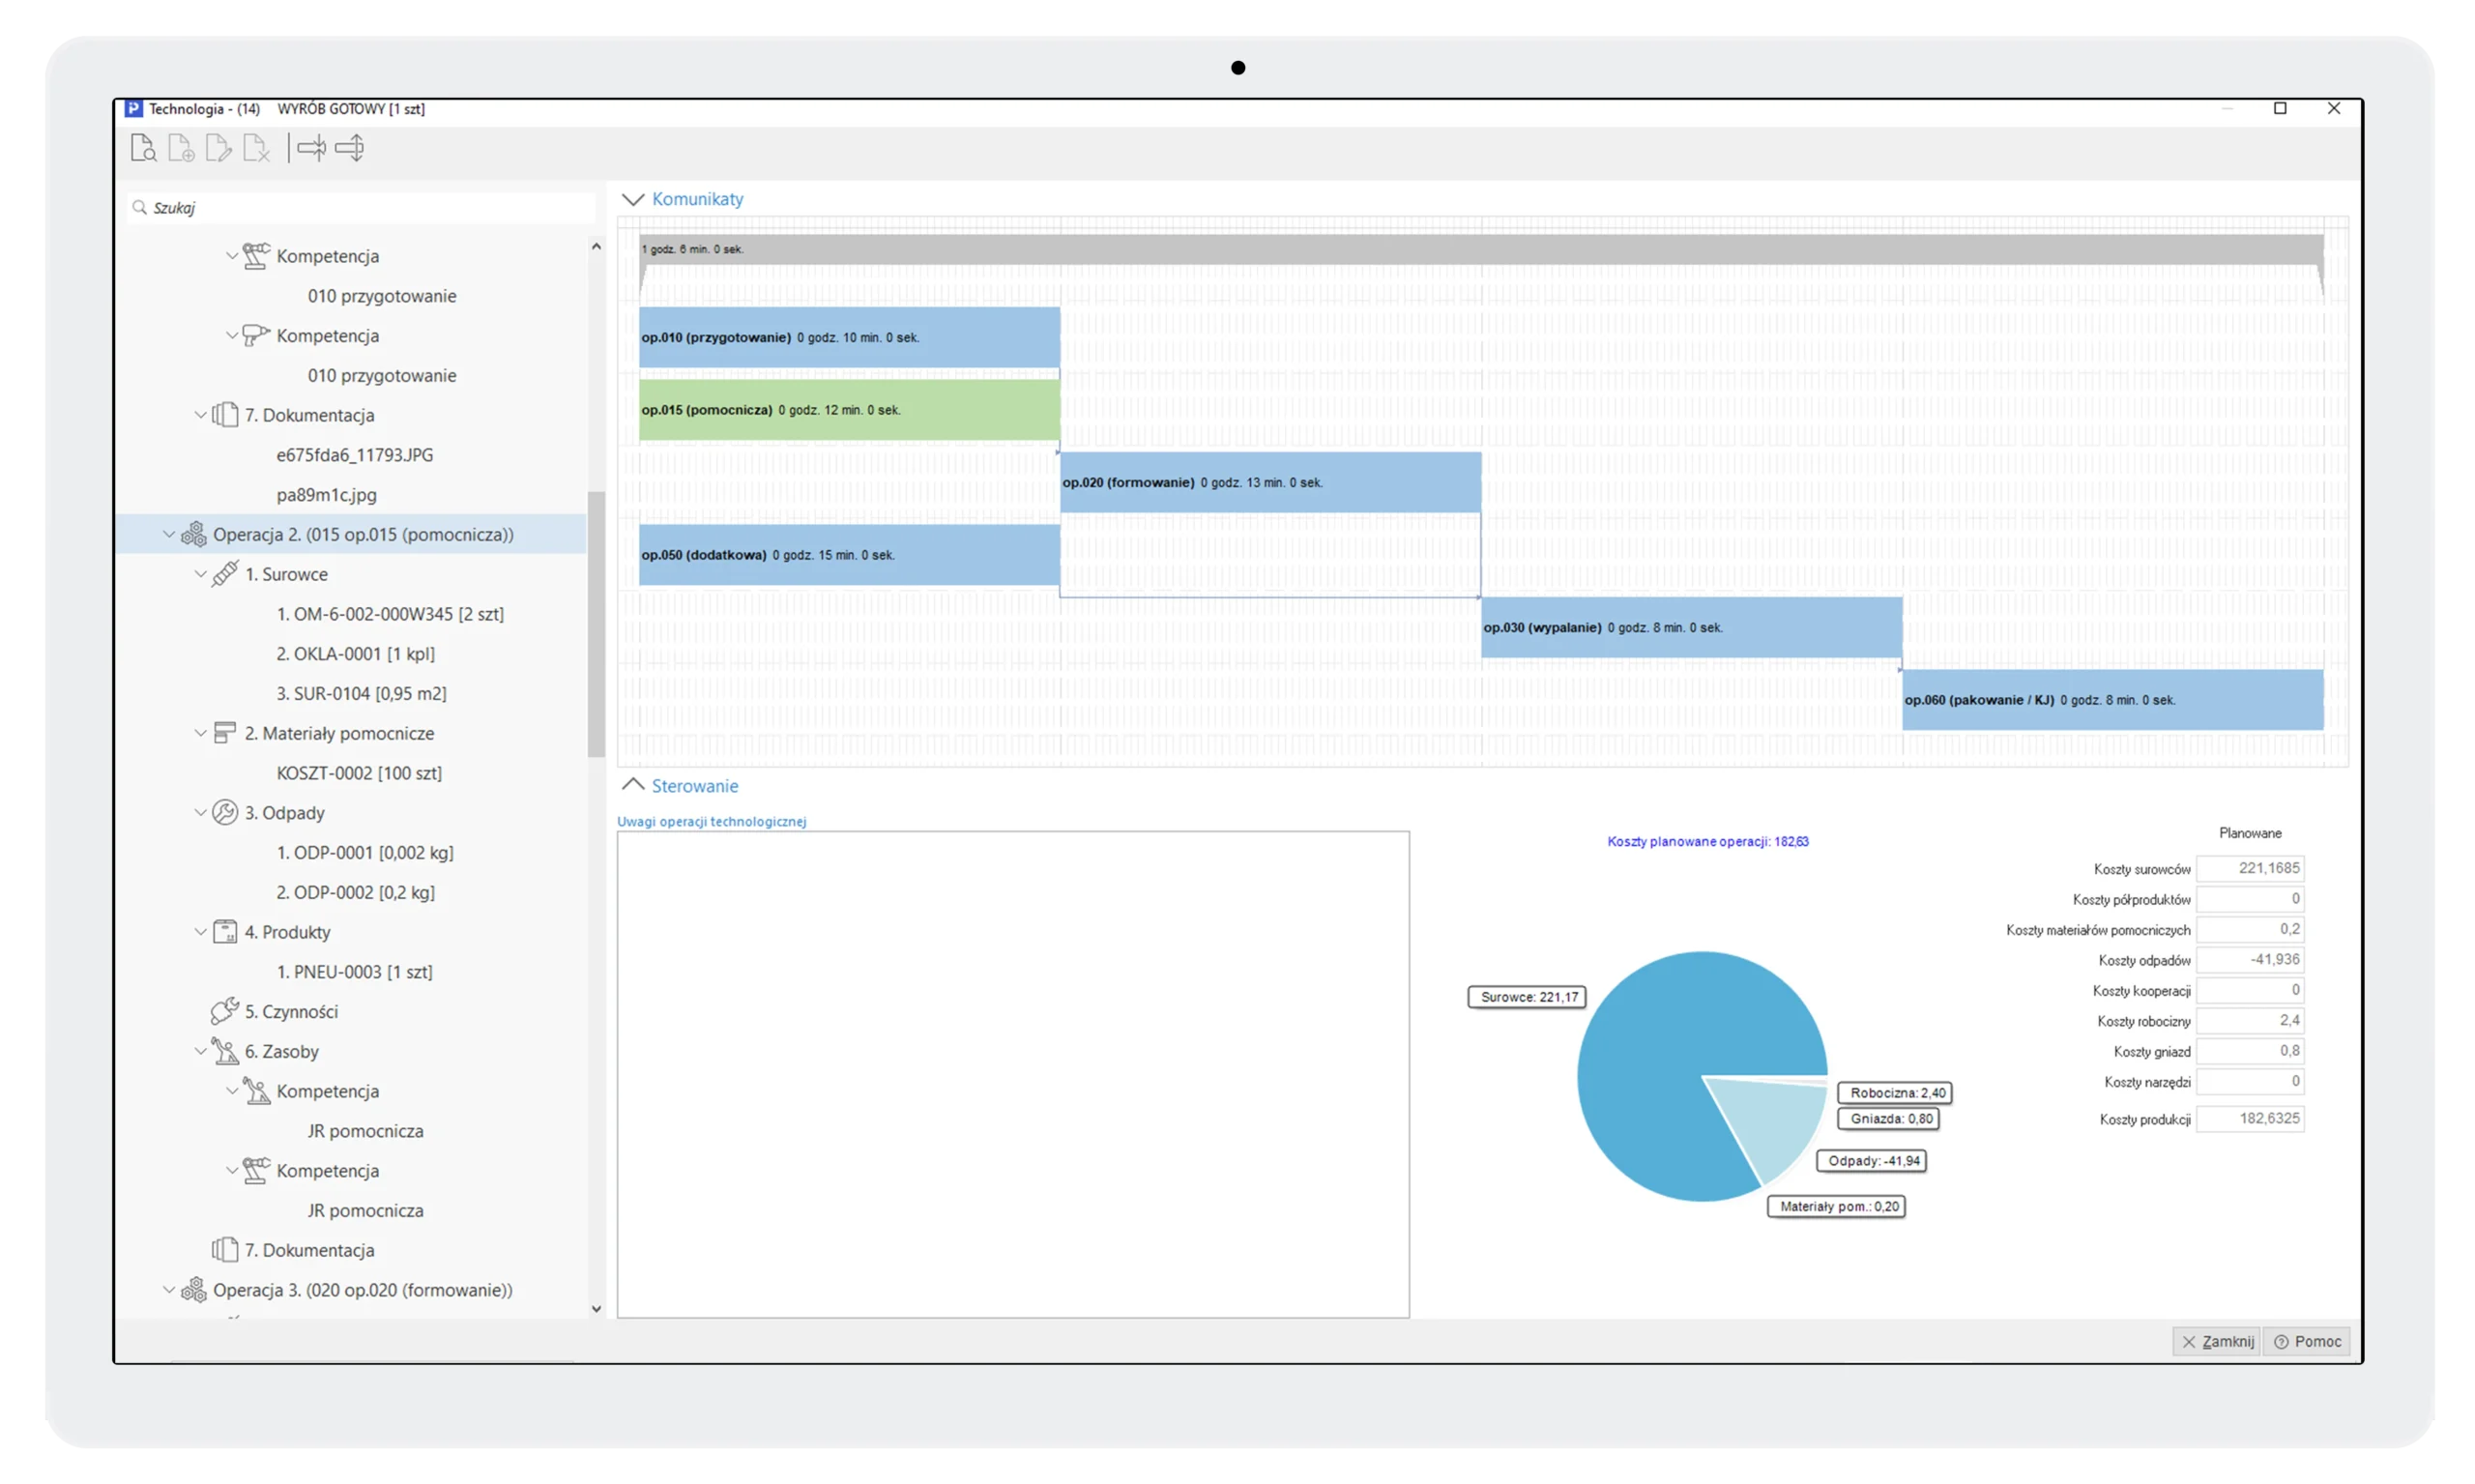This screenshot has width=2475, height=1484.
Task: Click the expand tree toolbar icon
Action: coord(350,148)
